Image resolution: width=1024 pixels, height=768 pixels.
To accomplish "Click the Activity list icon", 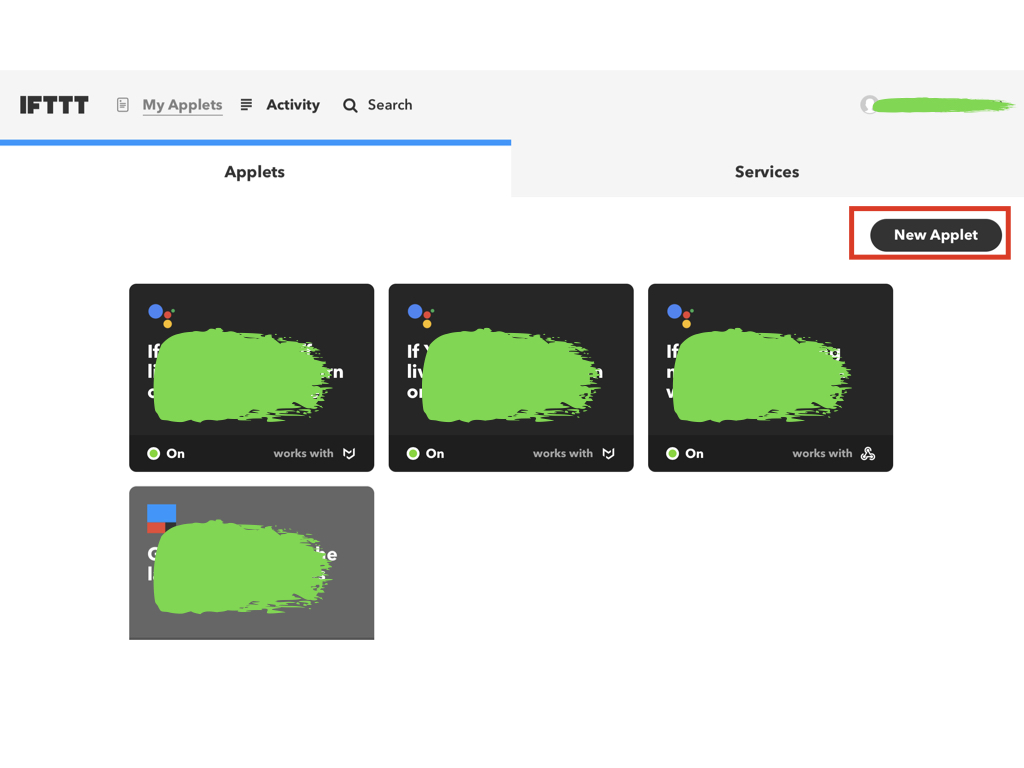I will pos(246,104).
